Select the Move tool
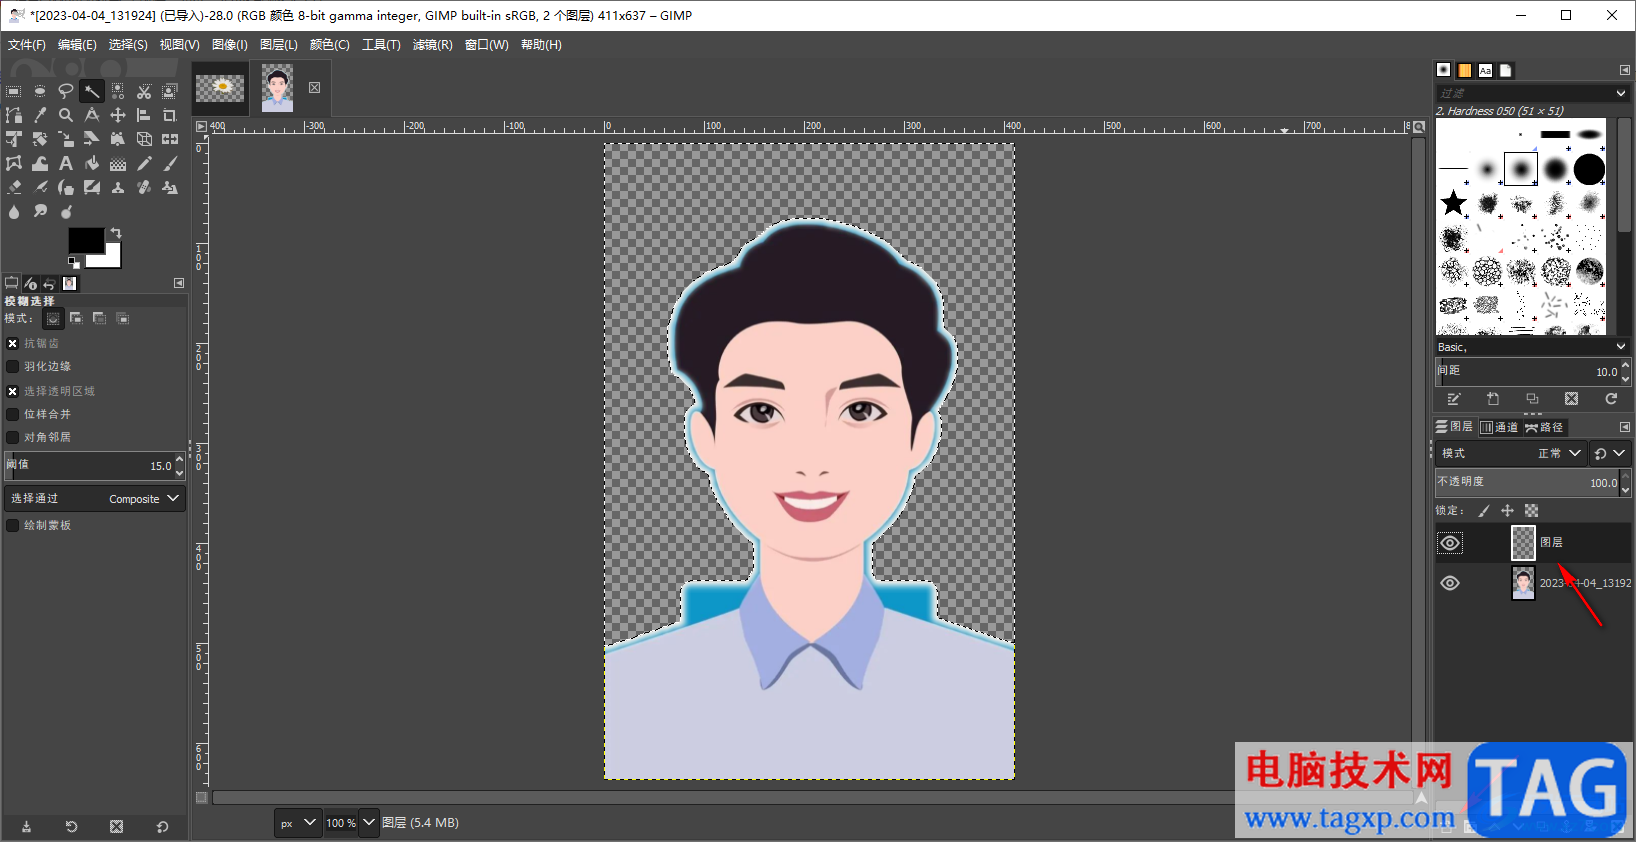Viewport: 1636px width, 842px height. [x=118, y=115]
